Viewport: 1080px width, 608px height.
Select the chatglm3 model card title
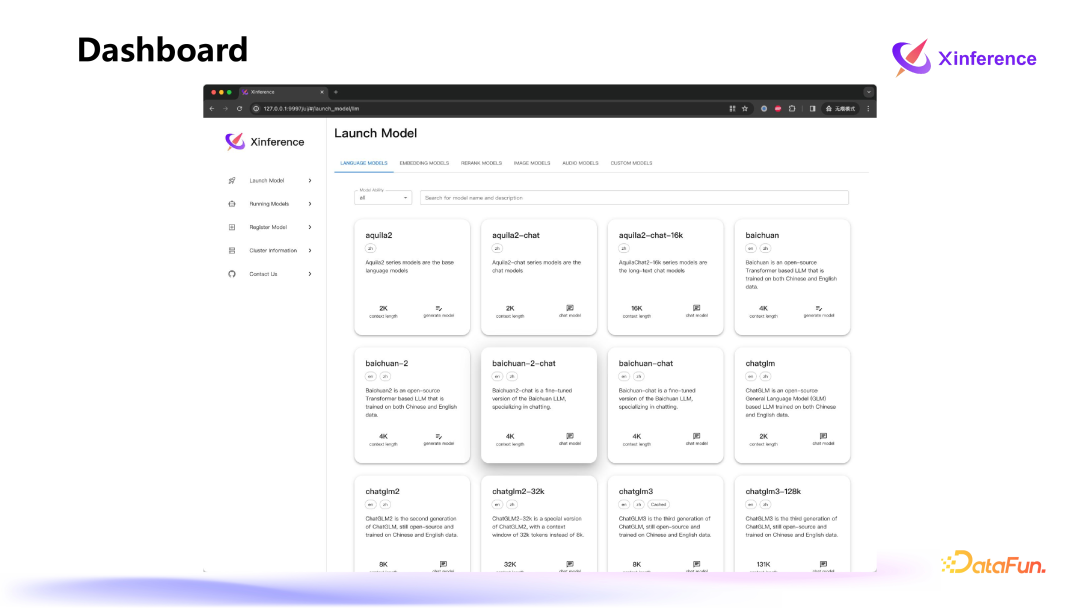(636, 492)
